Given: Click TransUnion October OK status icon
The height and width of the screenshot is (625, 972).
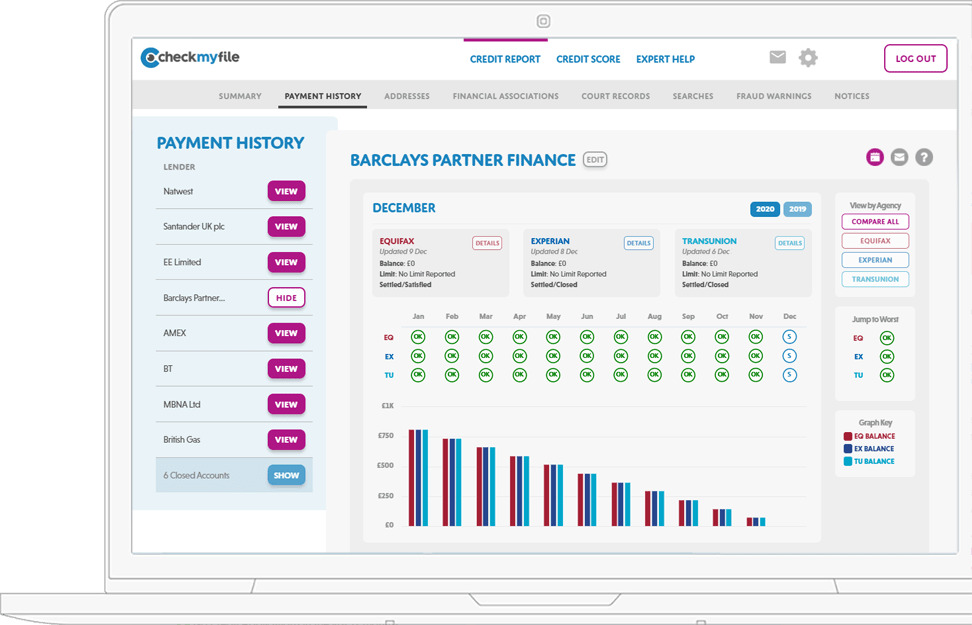Looking at the screenshot, I should click(722, 375).
